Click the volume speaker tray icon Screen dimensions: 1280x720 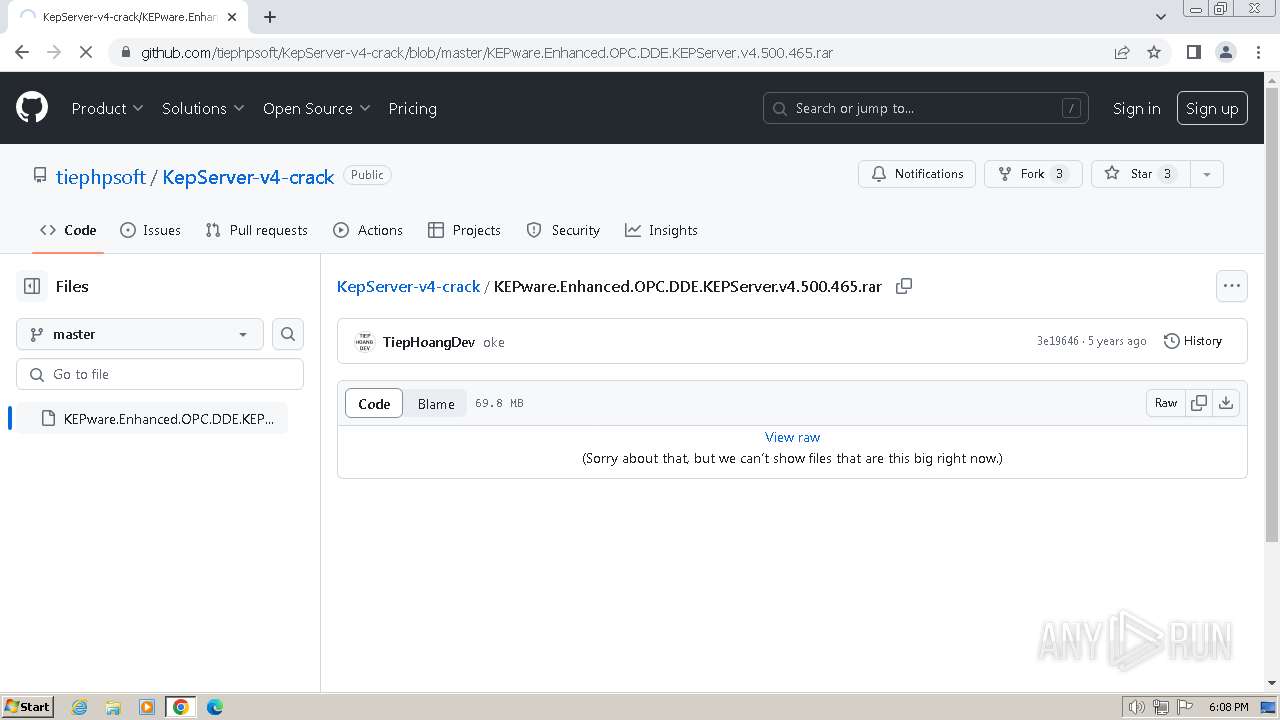pyautogui.click(x=1136, y=707)
